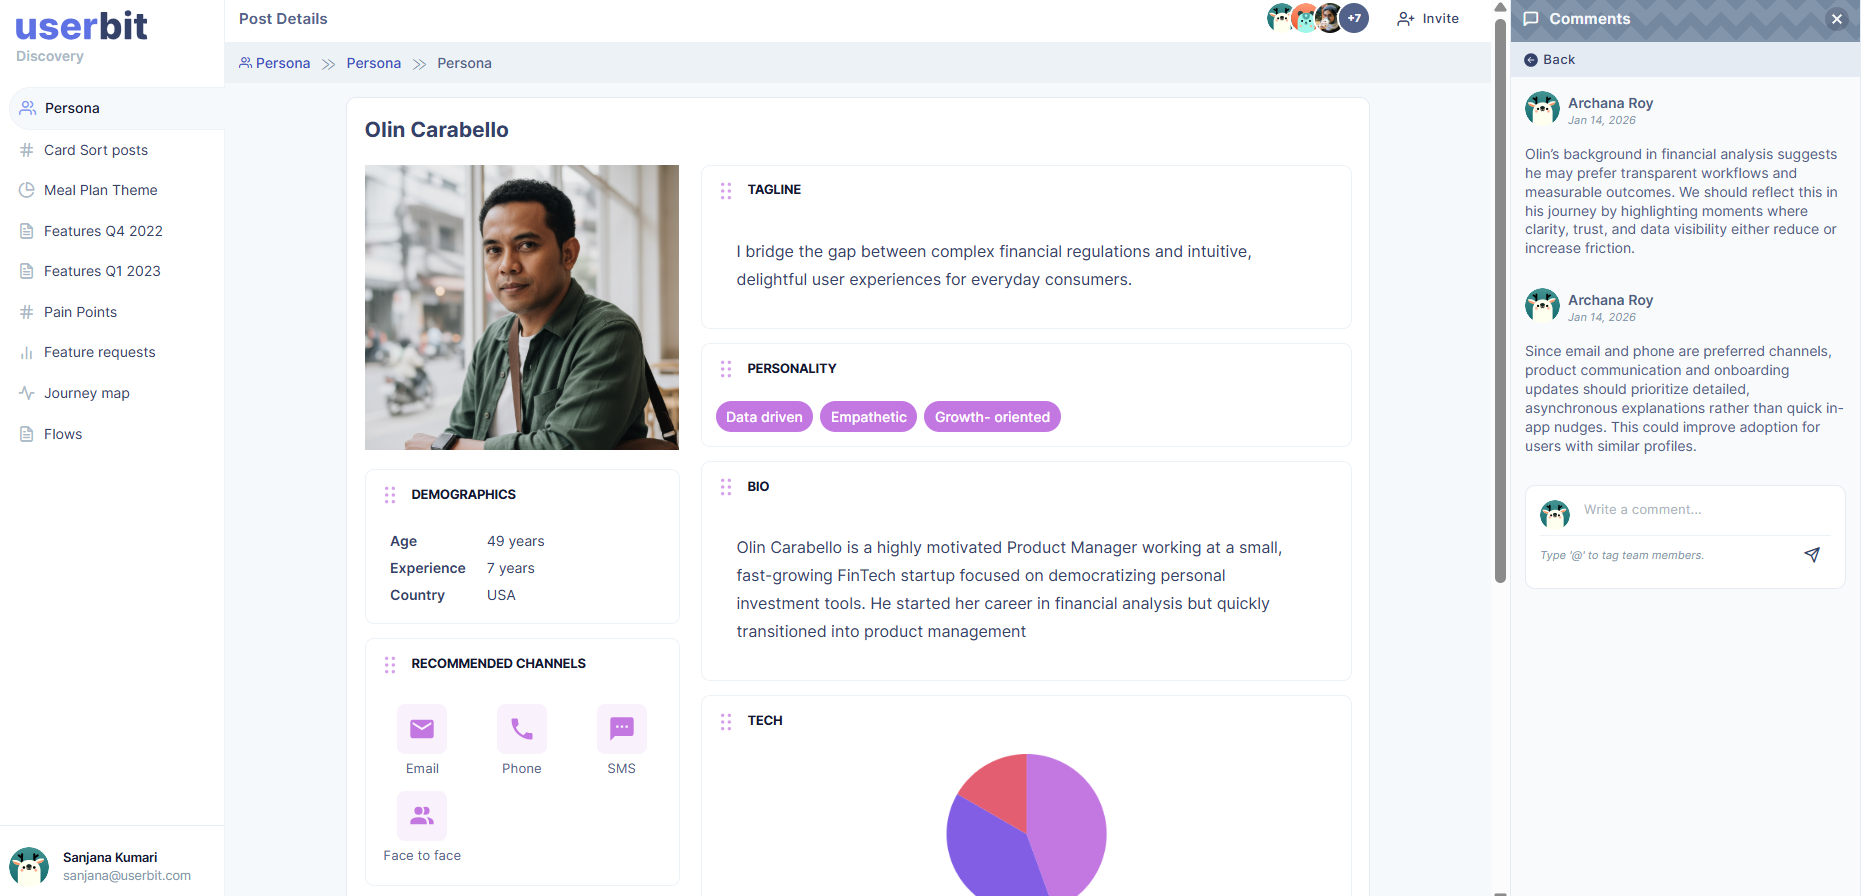Open Card Sort posts section
Image resolution: width=1865 pixels, height=896 pixels.
(96, 150)
